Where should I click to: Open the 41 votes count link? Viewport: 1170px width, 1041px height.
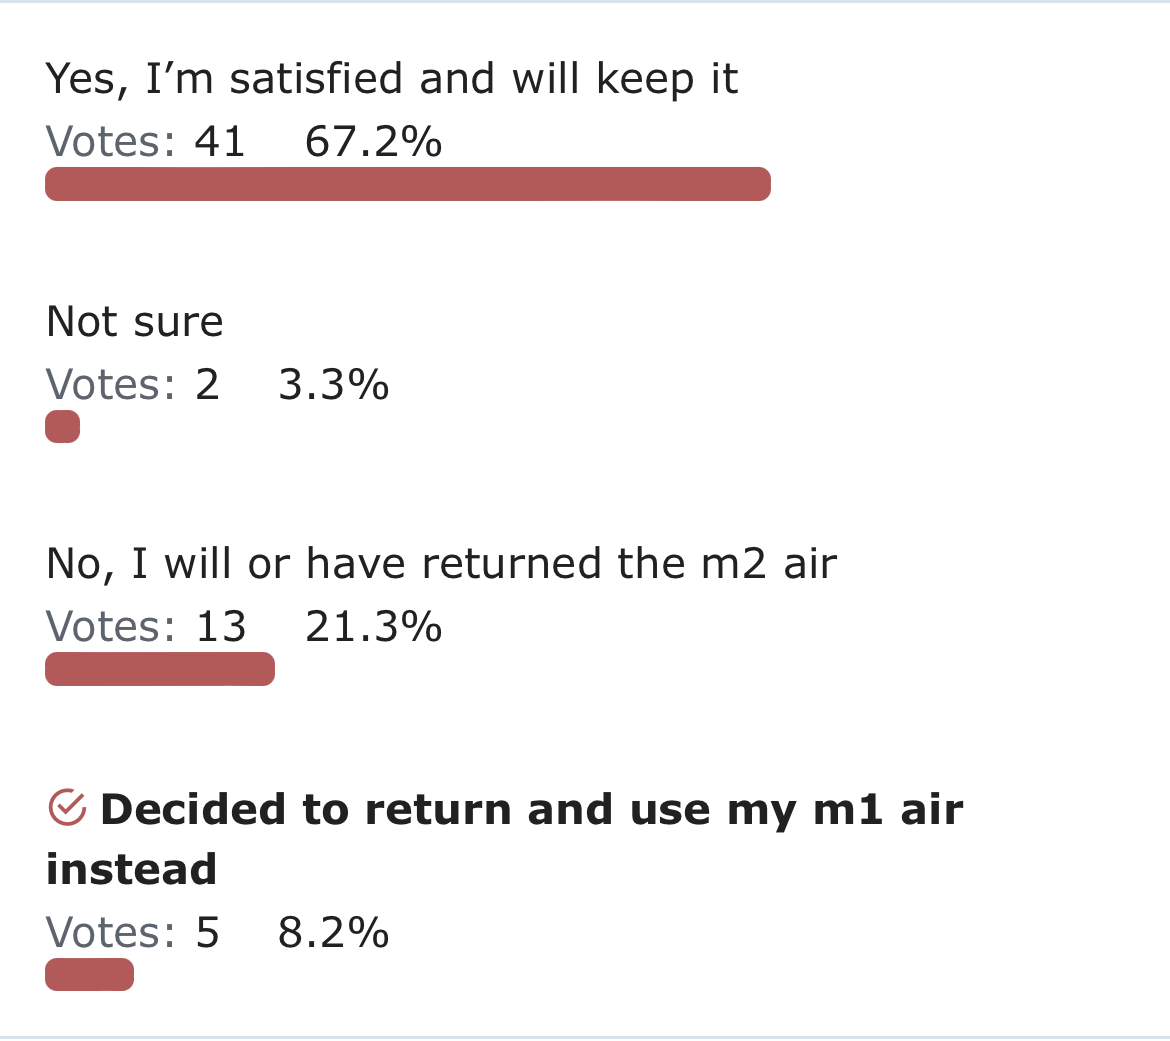(220, 142)
